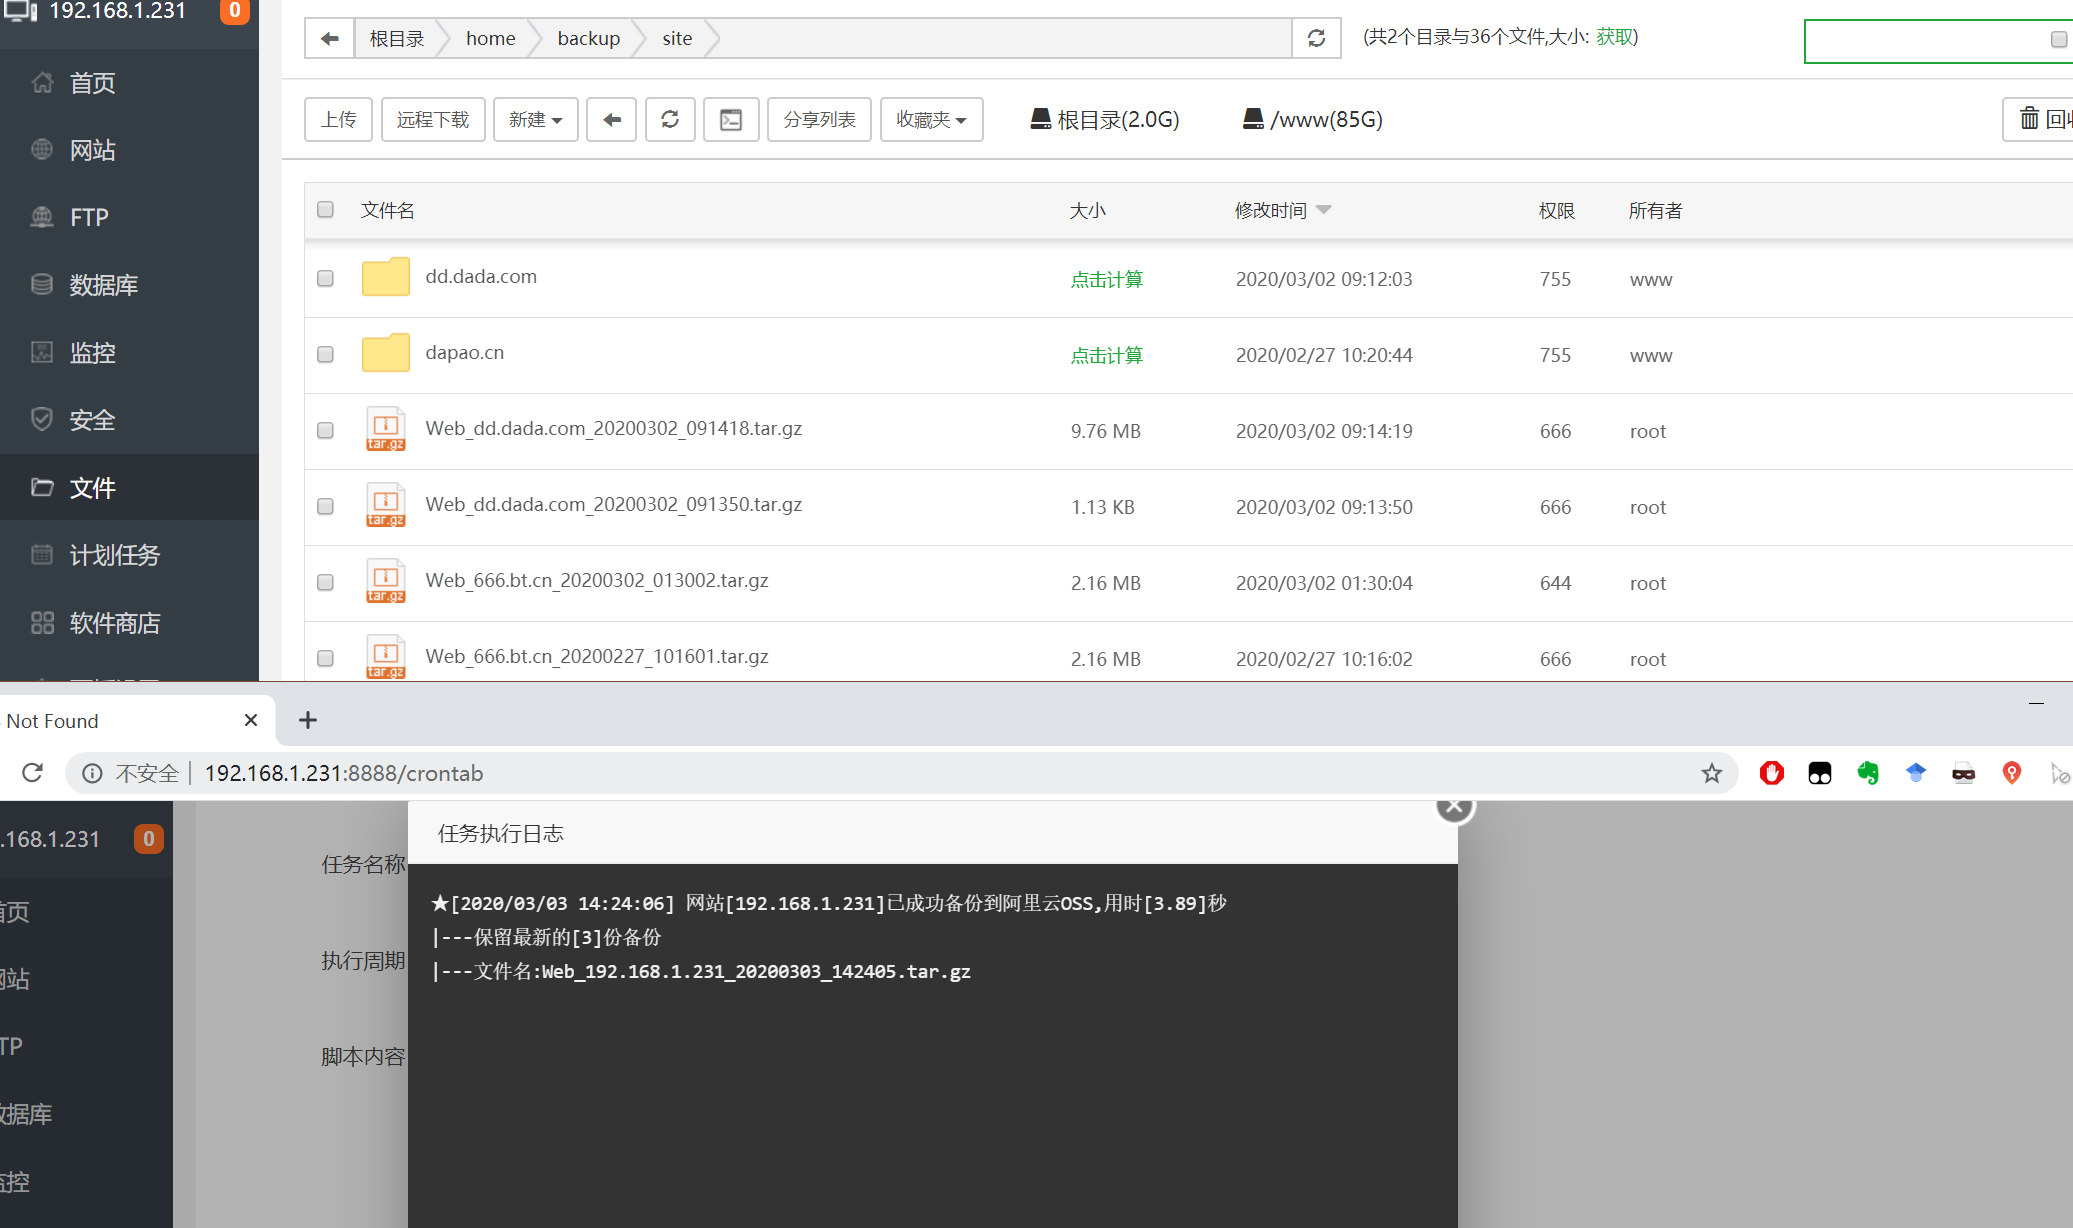Reload the crontab page in browser
Image resolution: width=2073 pixels, height=1228 pixels.
[x=32, y=773]
